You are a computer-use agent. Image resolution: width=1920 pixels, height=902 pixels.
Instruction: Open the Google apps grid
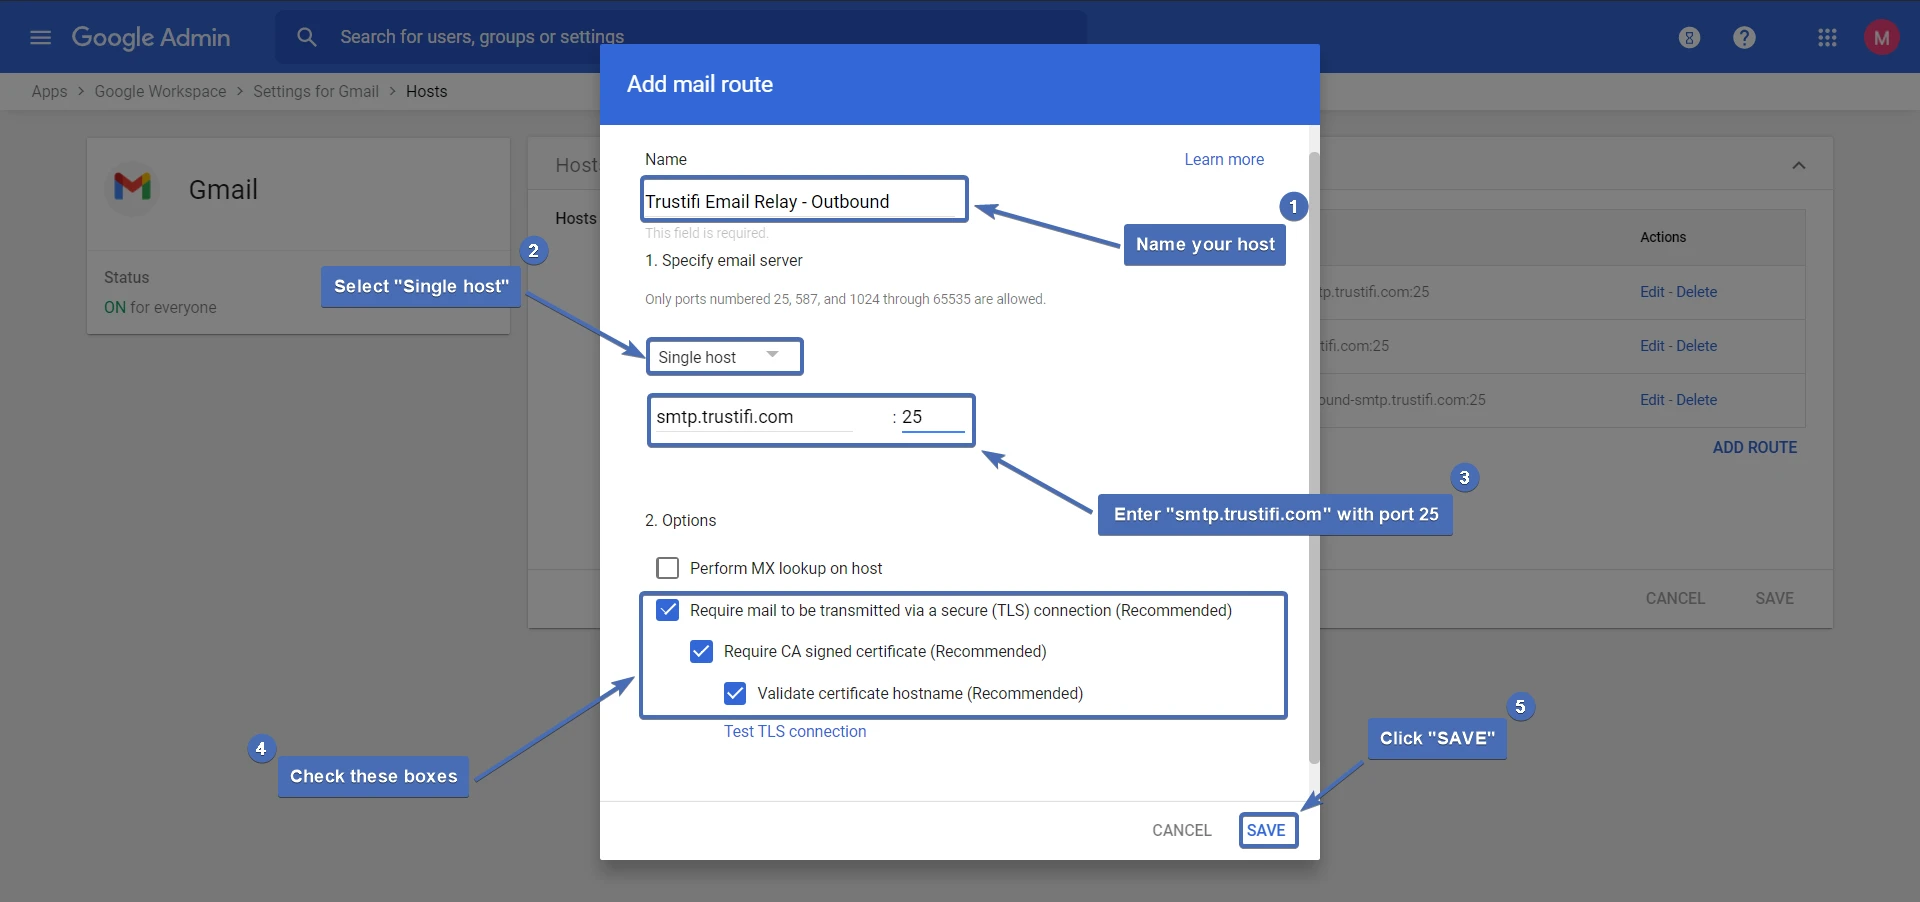pos(1827,38)
